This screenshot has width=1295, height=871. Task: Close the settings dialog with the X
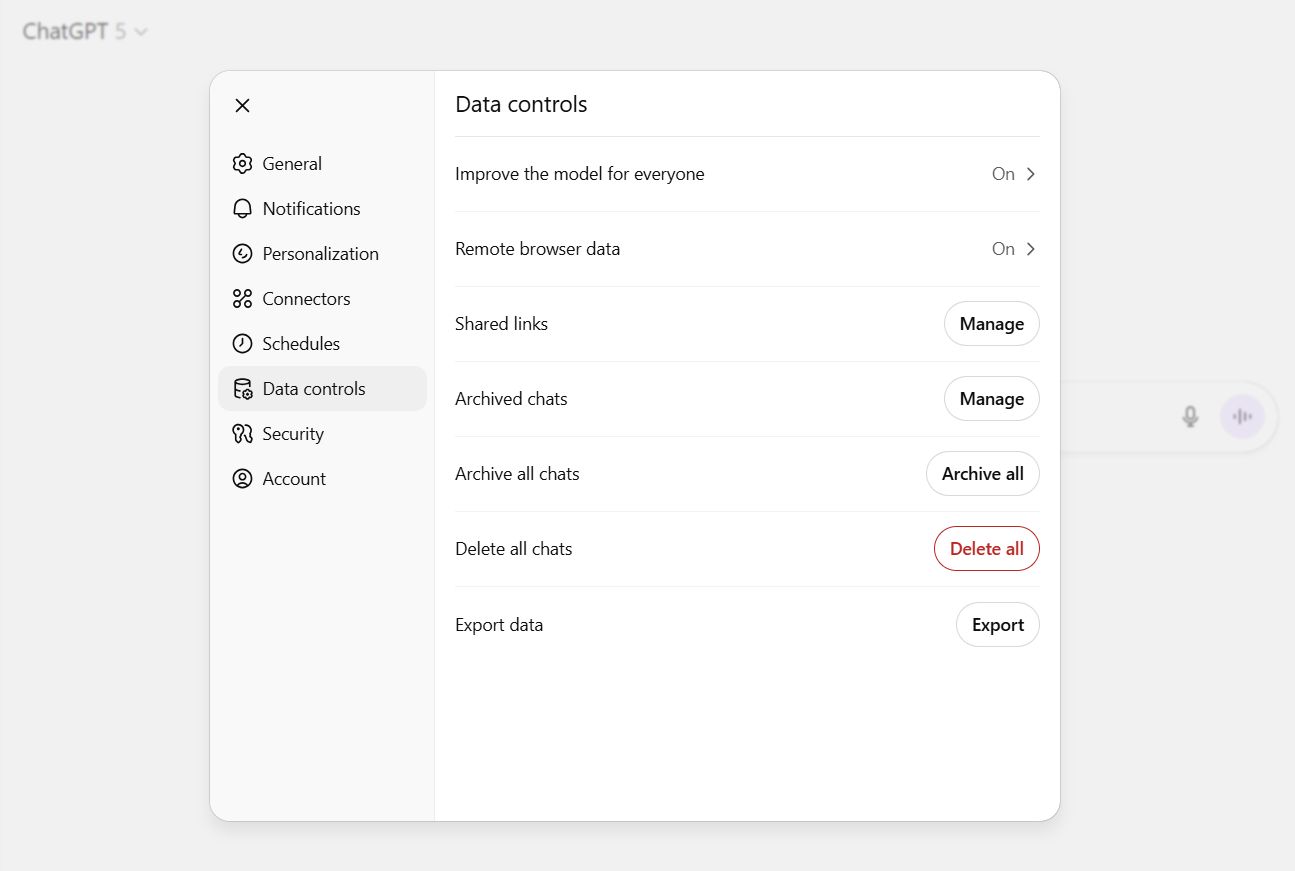point(242,106)
